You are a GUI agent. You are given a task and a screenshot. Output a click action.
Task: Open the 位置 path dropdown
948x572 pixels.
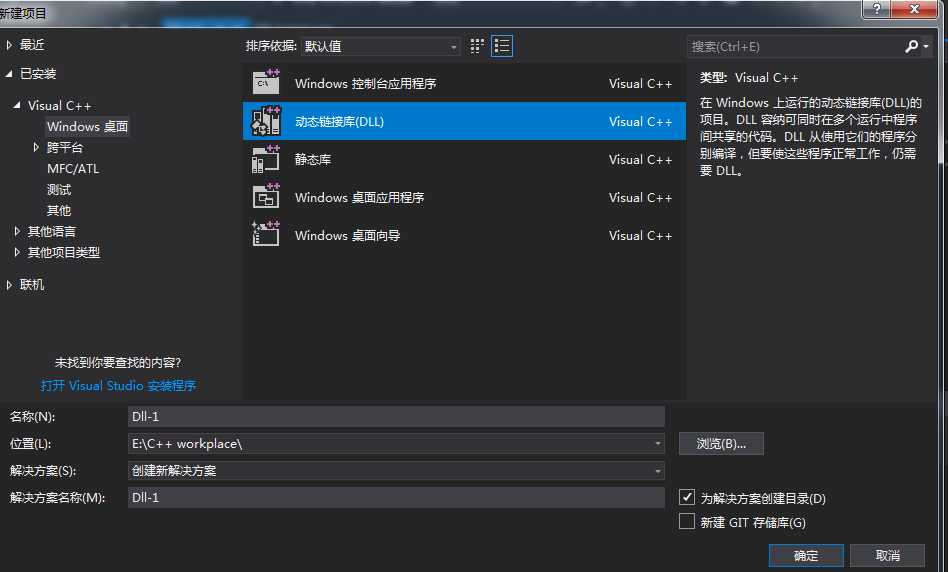(658, 443)
